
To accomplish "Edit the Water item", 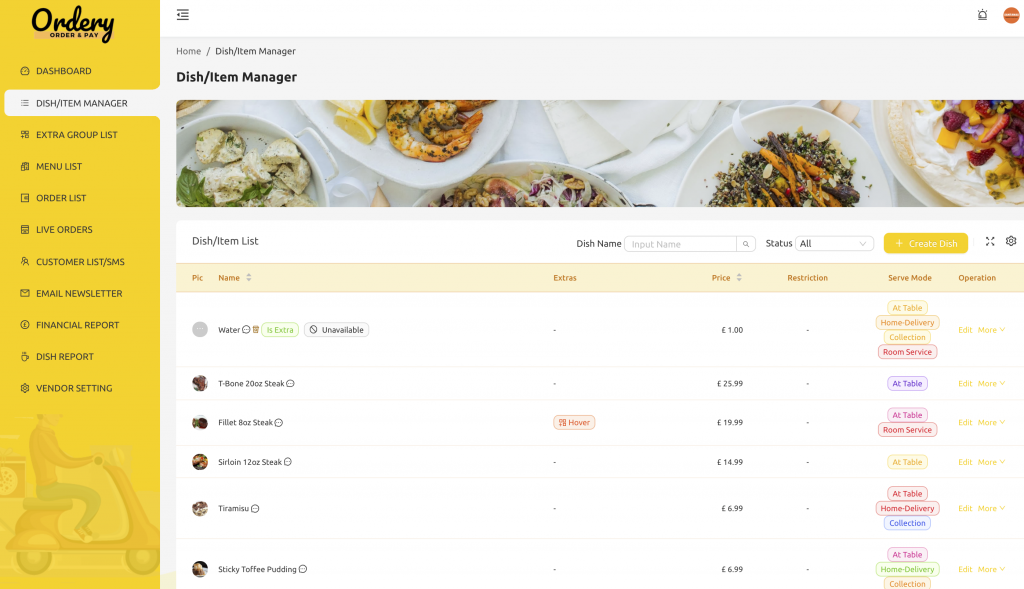I will click(965, 330).
